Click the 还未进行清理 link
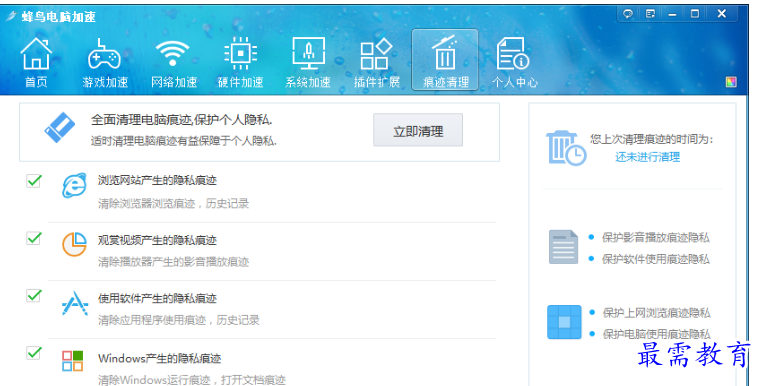 click(647, 157)
